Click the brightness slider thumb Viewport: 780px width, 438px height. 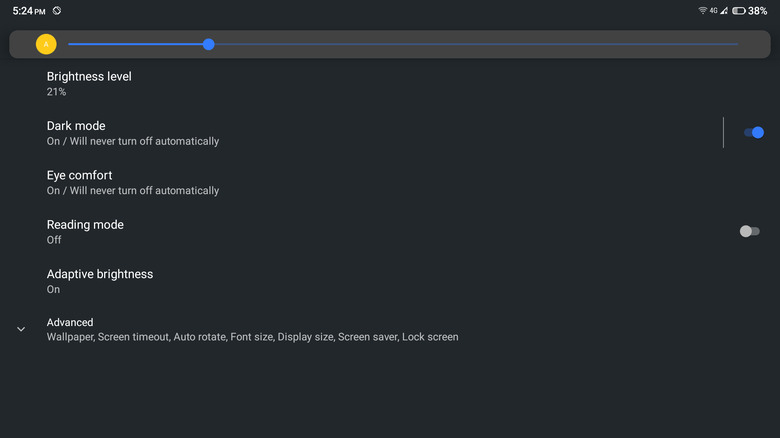coord(208,44)
